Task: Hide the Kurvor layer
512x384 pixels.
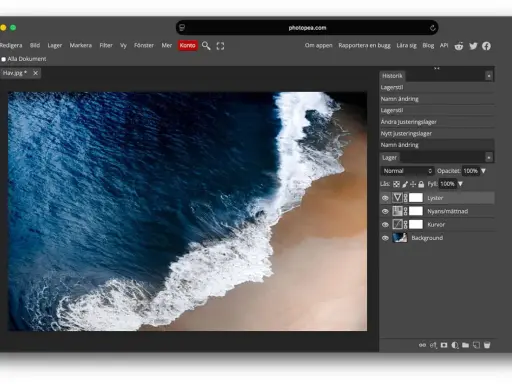Action: point(385,225)
